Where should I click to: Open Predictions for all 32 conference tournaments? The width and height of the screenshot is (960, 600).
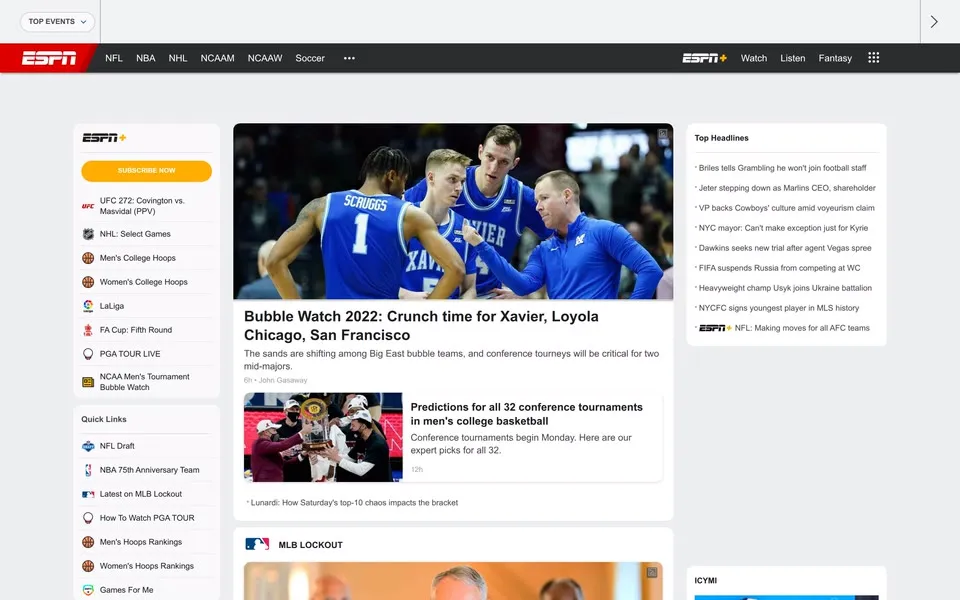click(x=527, y=414)
